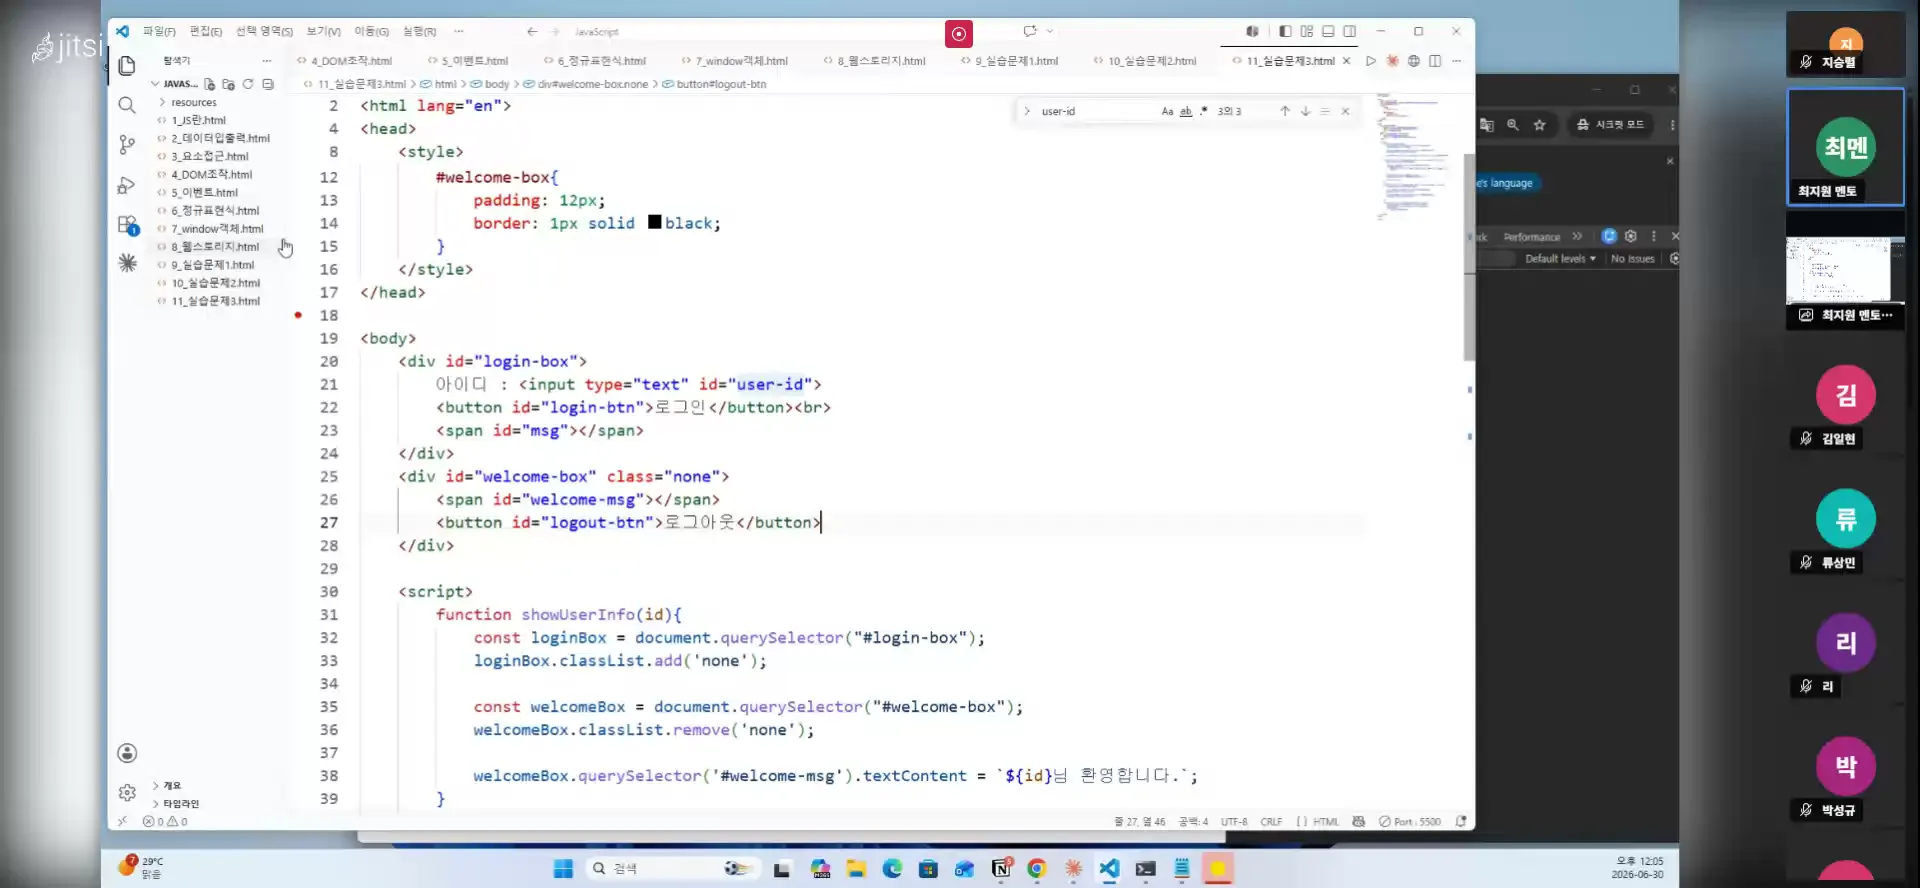Click the UTF-8 encoding in the status bar
1920x888 pixels.
pyautogui.click(x=1234, y=822)
